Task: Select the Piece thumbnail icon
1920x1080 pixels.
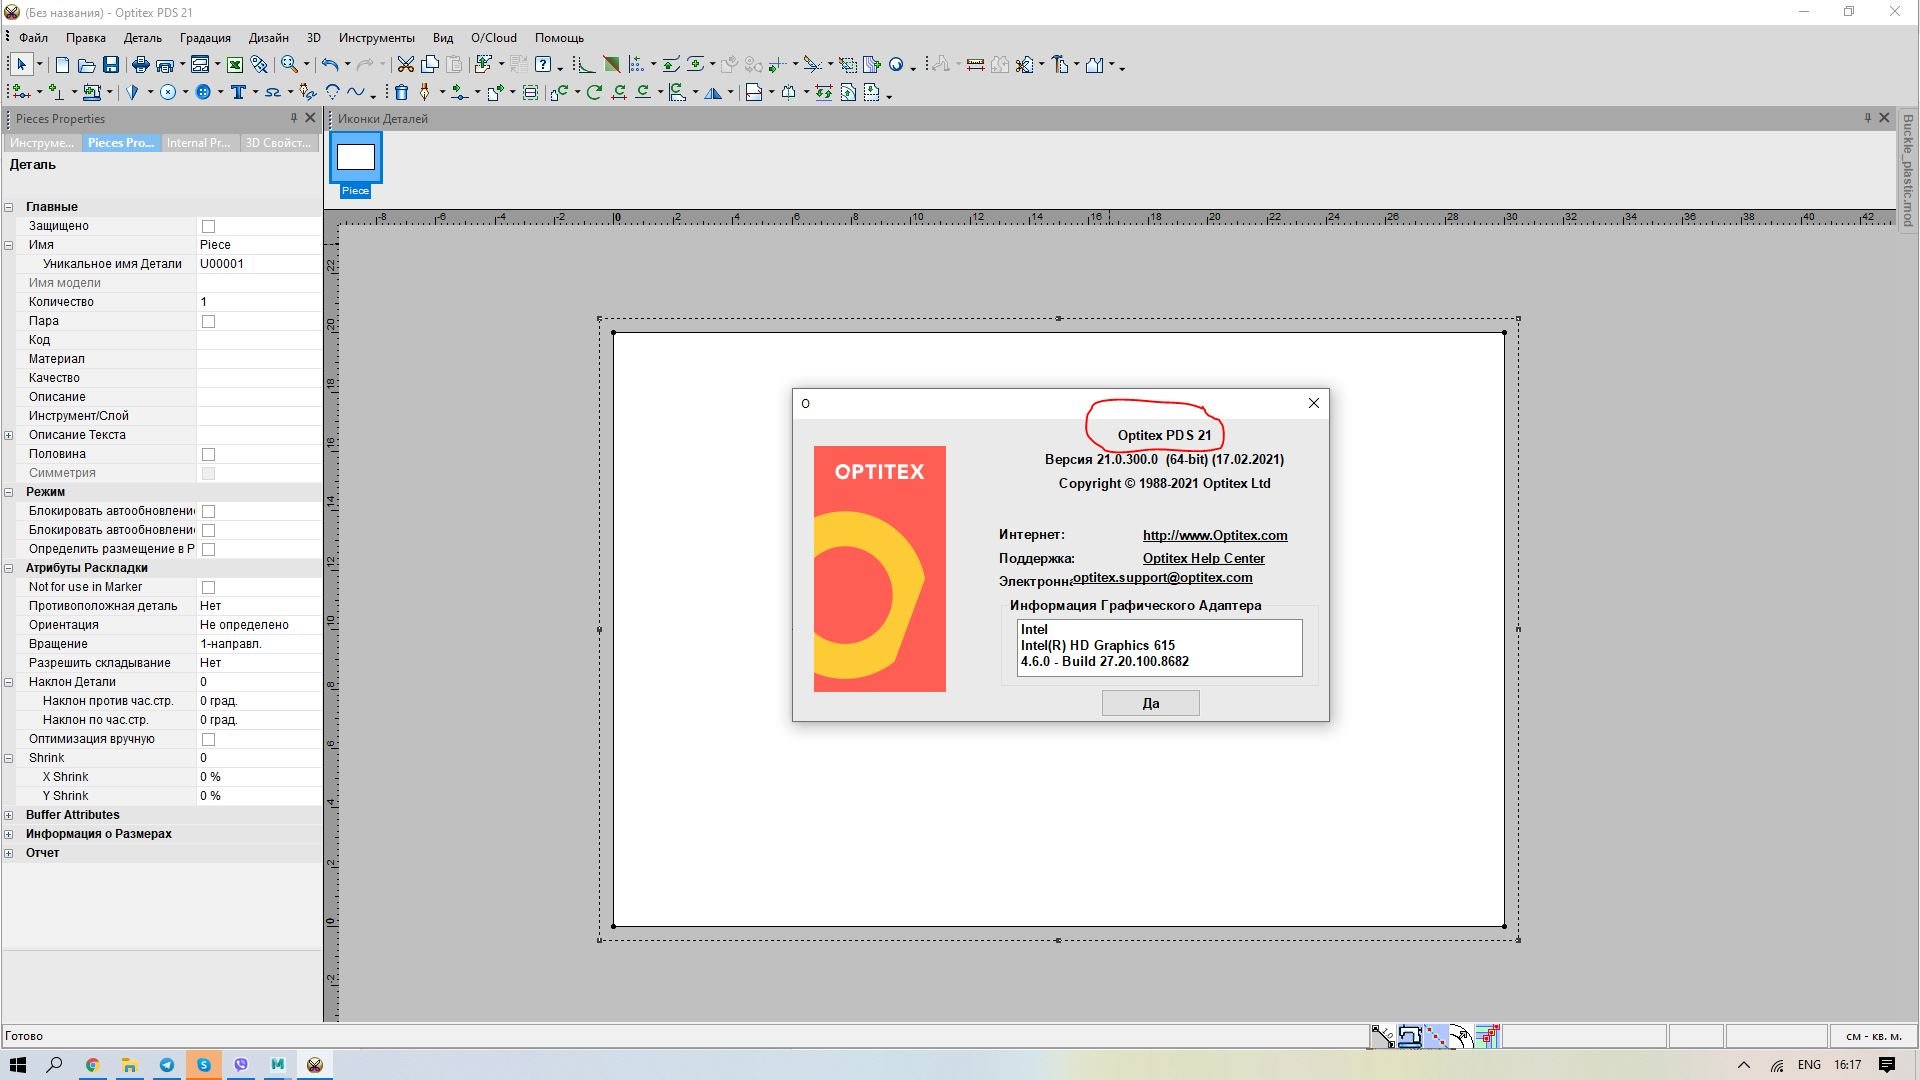Action: click(x=355, y=158)
